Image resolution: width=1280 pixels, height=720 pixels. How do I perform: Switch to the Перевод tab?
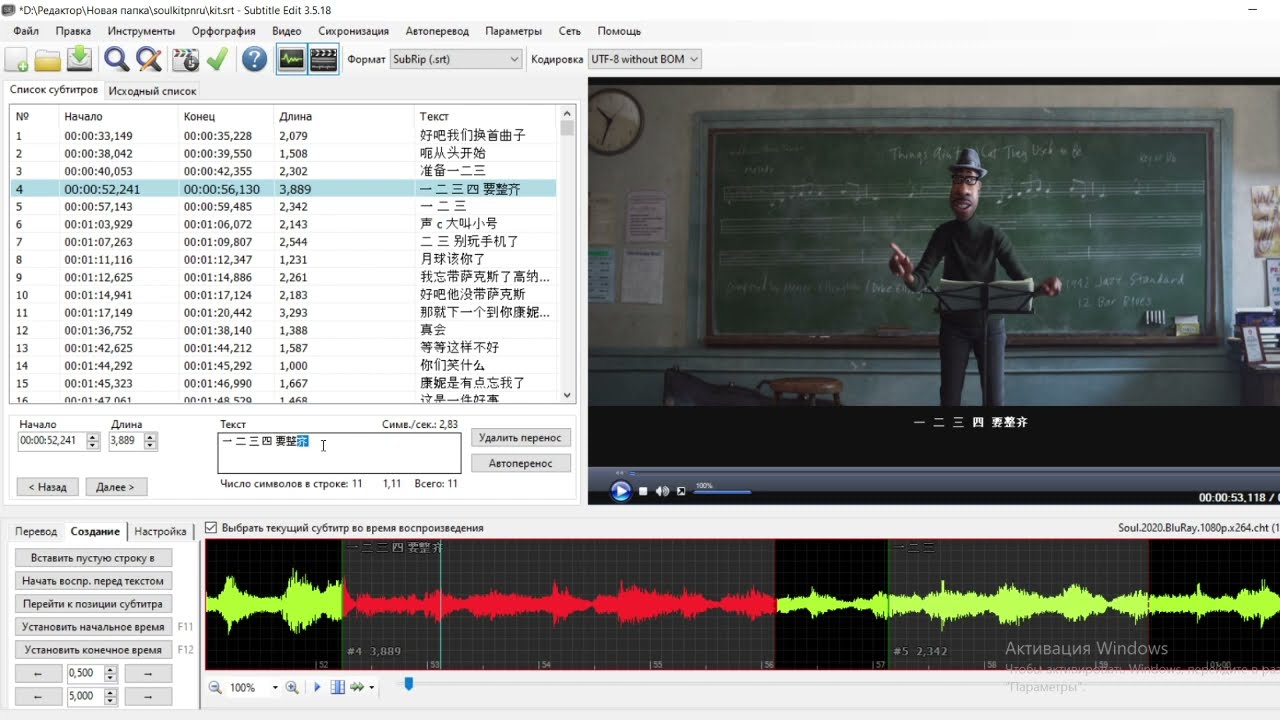[x=36, y=531]
